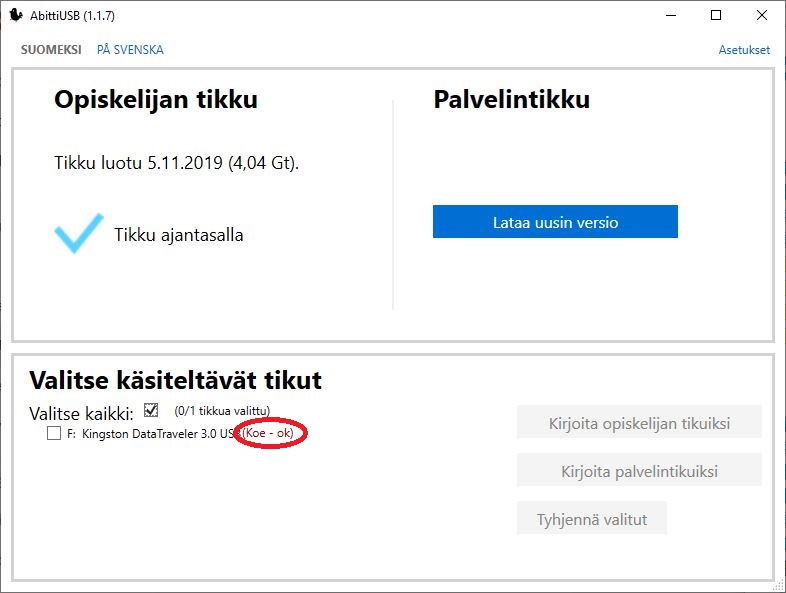
Task: Click the circled Koe - ok status
Action: (271, 434)
